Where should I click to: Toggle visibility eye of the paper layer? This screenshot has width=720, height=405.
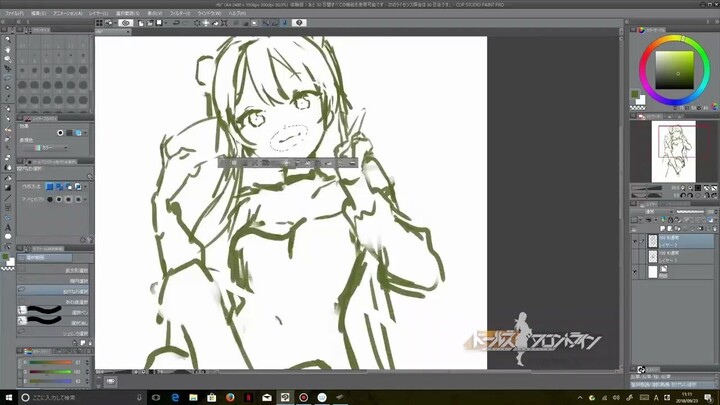[x=635, y=272]
